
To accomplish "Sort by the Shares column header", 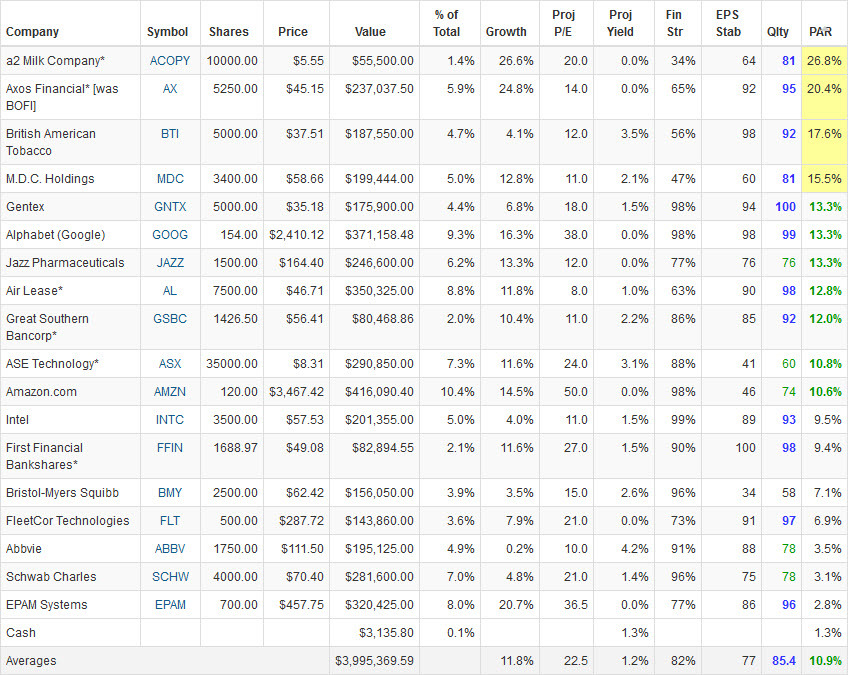I will pyautogui.click(x=229, y=32).
